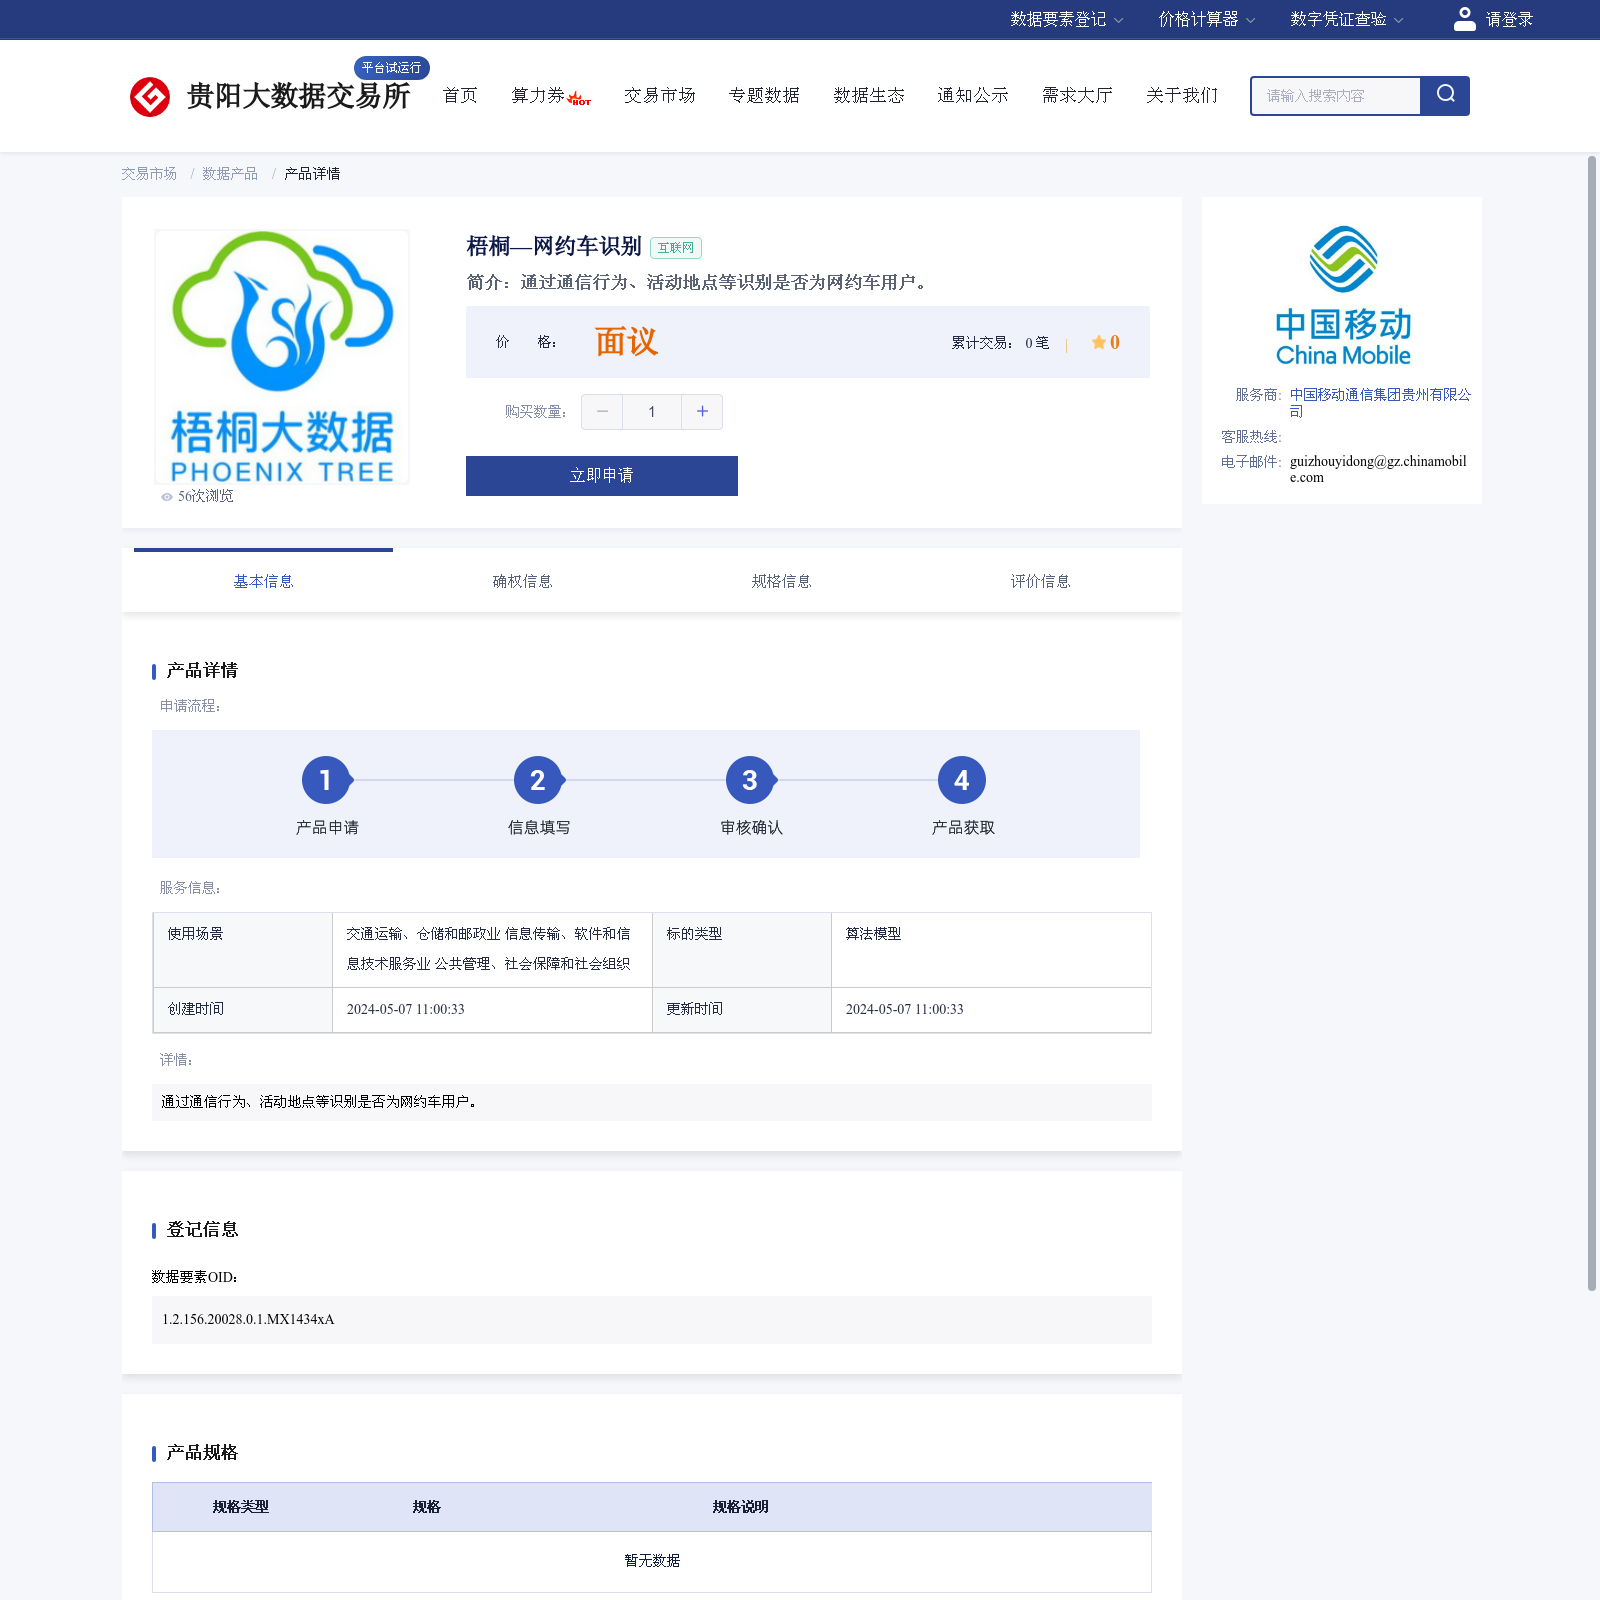
Task: Click the HOT flame badge beside 算力券
Action: coord(579,99)
